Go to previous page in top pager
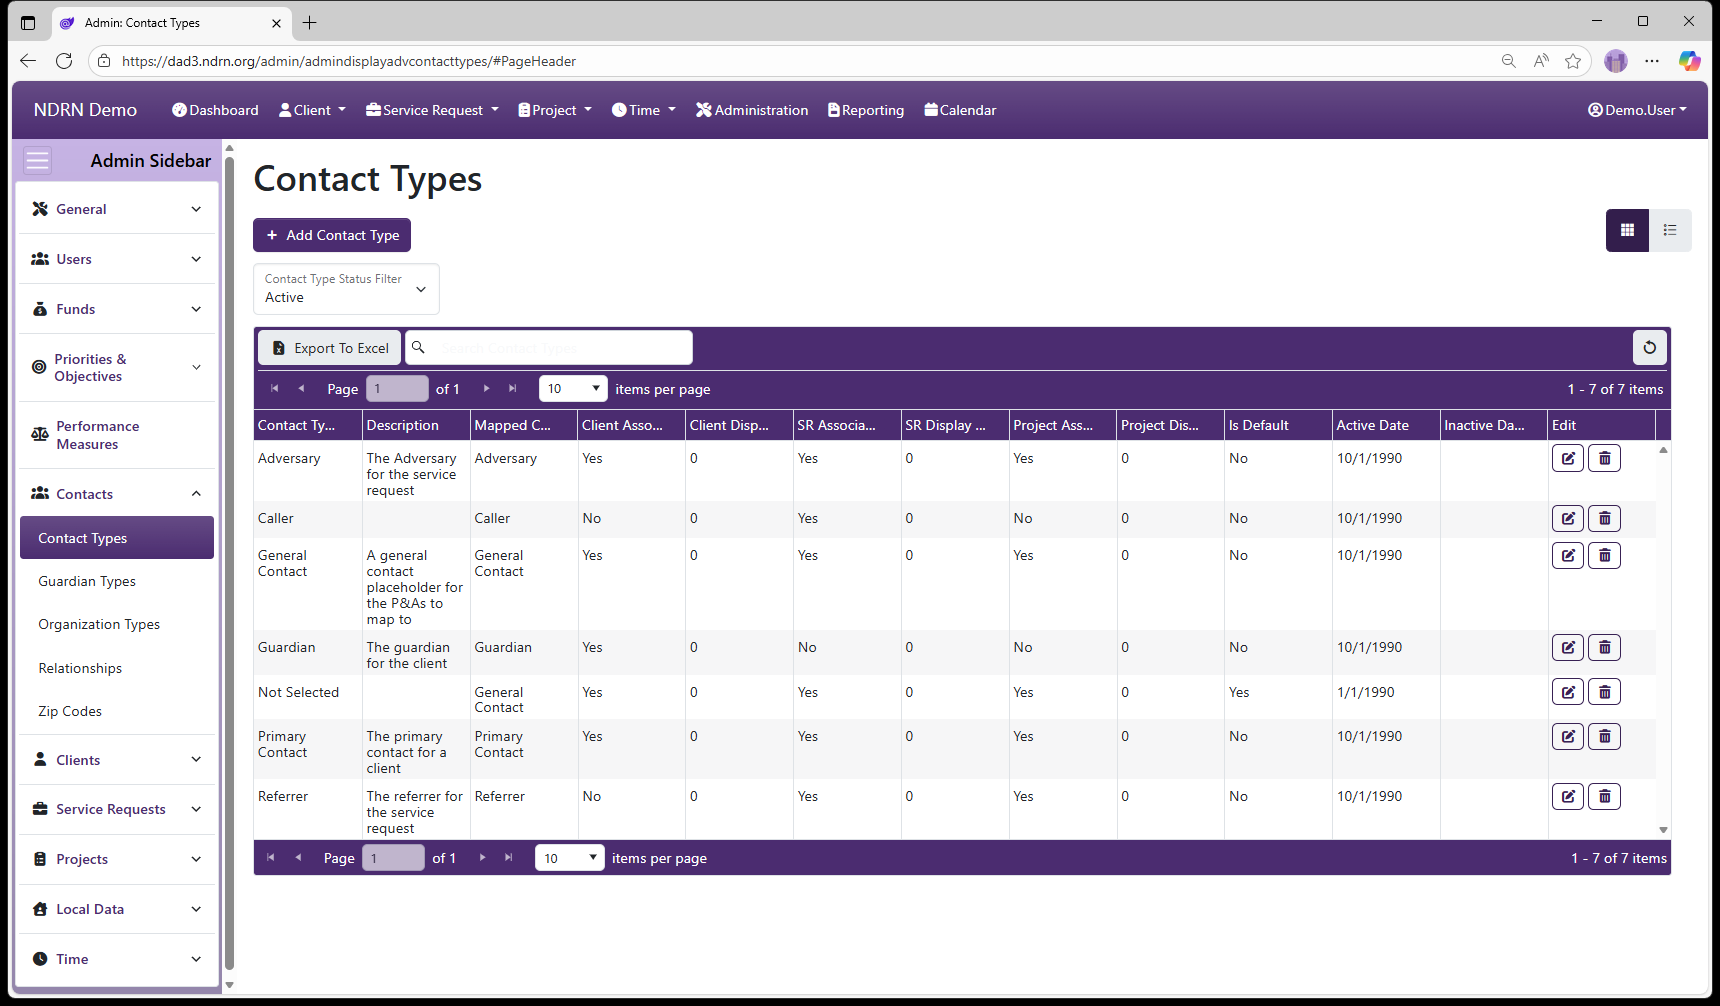Screen dimensions: 1720x1006 pyautogui.click(x=301, y=388)
